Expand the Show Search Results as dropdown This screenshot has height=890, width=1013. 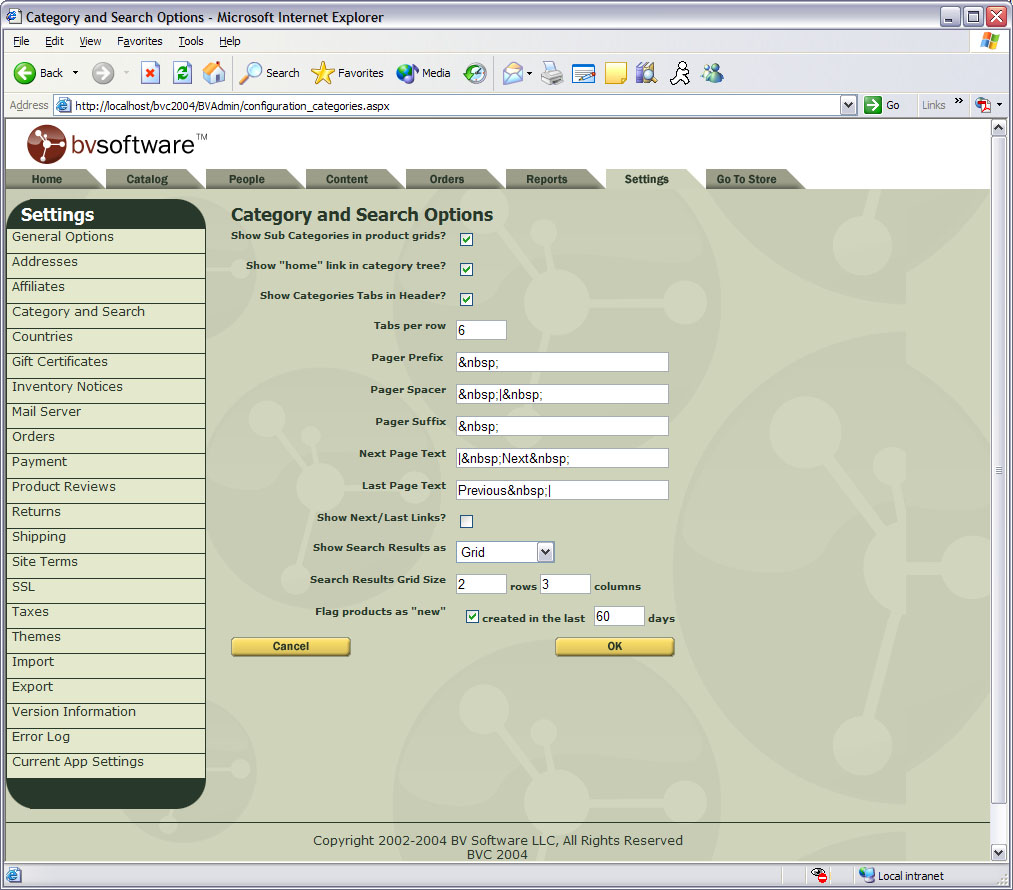(x=545, y=552)
